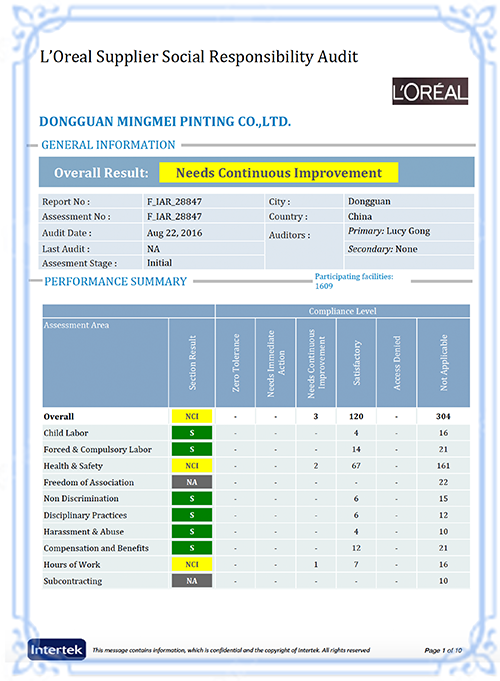
Task: Select the Satisfactory column header
Action: point(356,363)
